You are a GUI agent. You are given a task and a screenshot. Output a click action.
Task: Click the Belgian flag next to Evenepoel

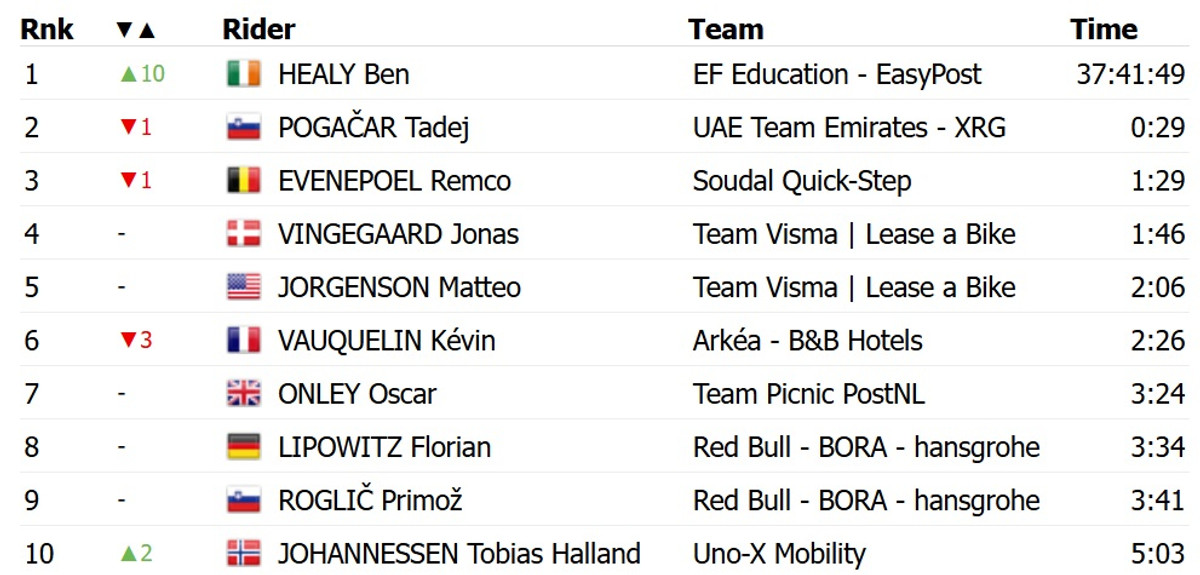pyautogui.click(x=244, y=181)
